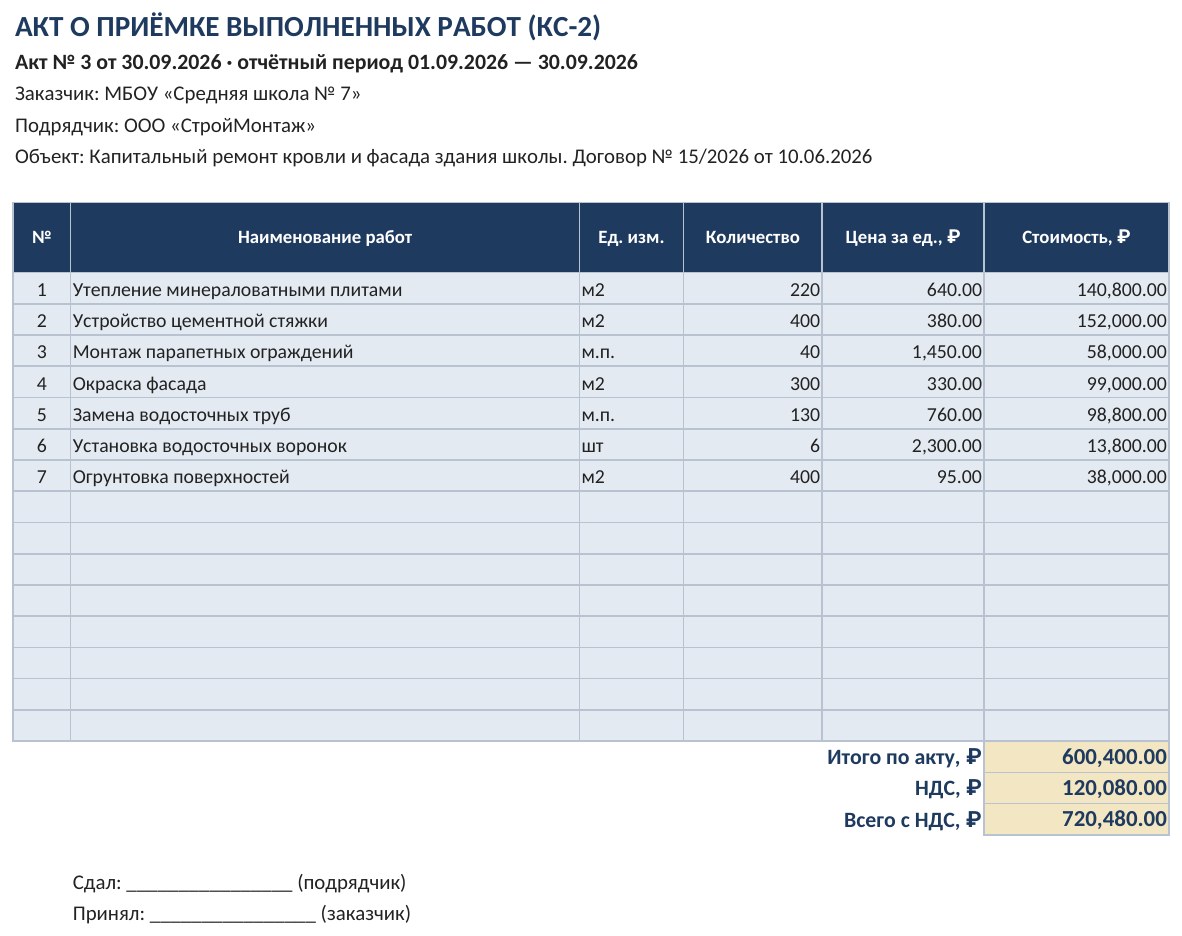Select row number '1'
Viewport: 1182px width, 936px height.
point(41,289)
